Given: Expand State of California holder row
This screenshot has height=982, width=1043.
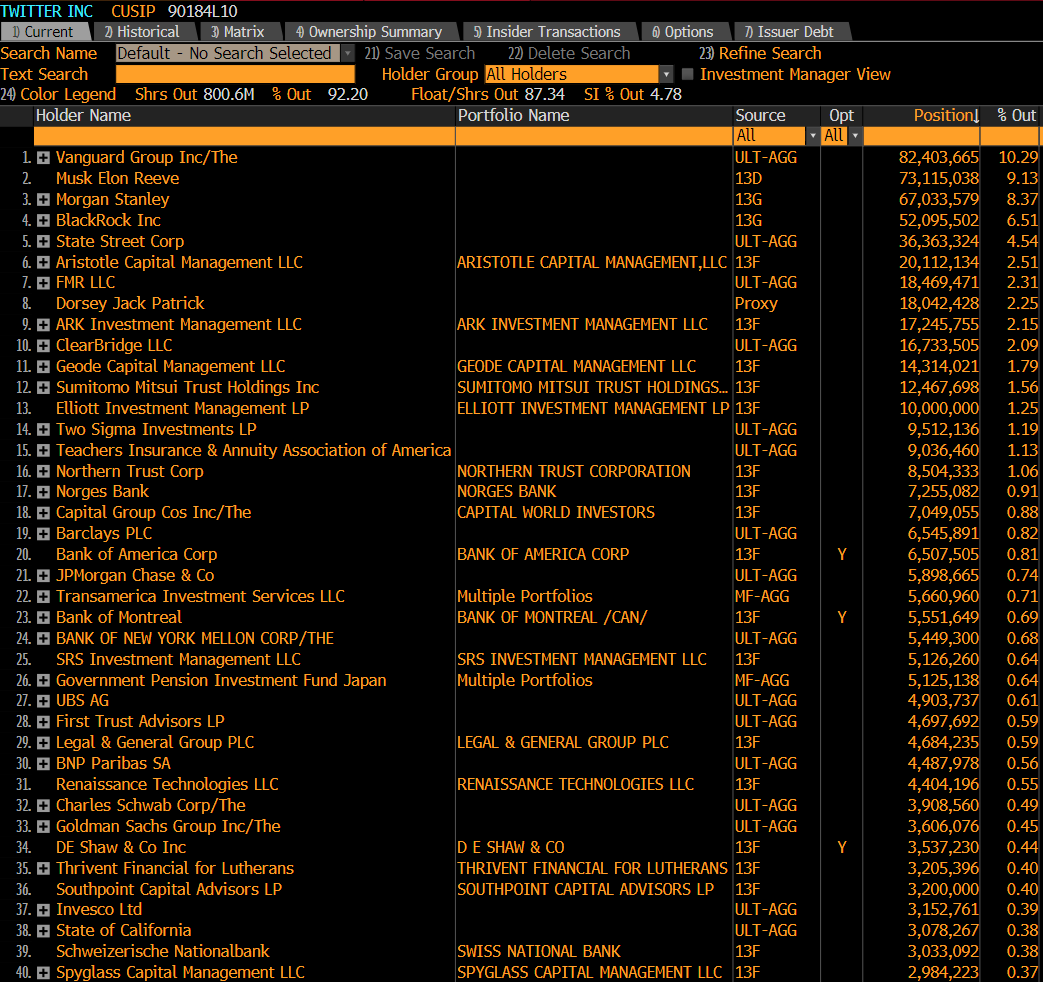Looking at the screenshot, I should click(43, 931).
